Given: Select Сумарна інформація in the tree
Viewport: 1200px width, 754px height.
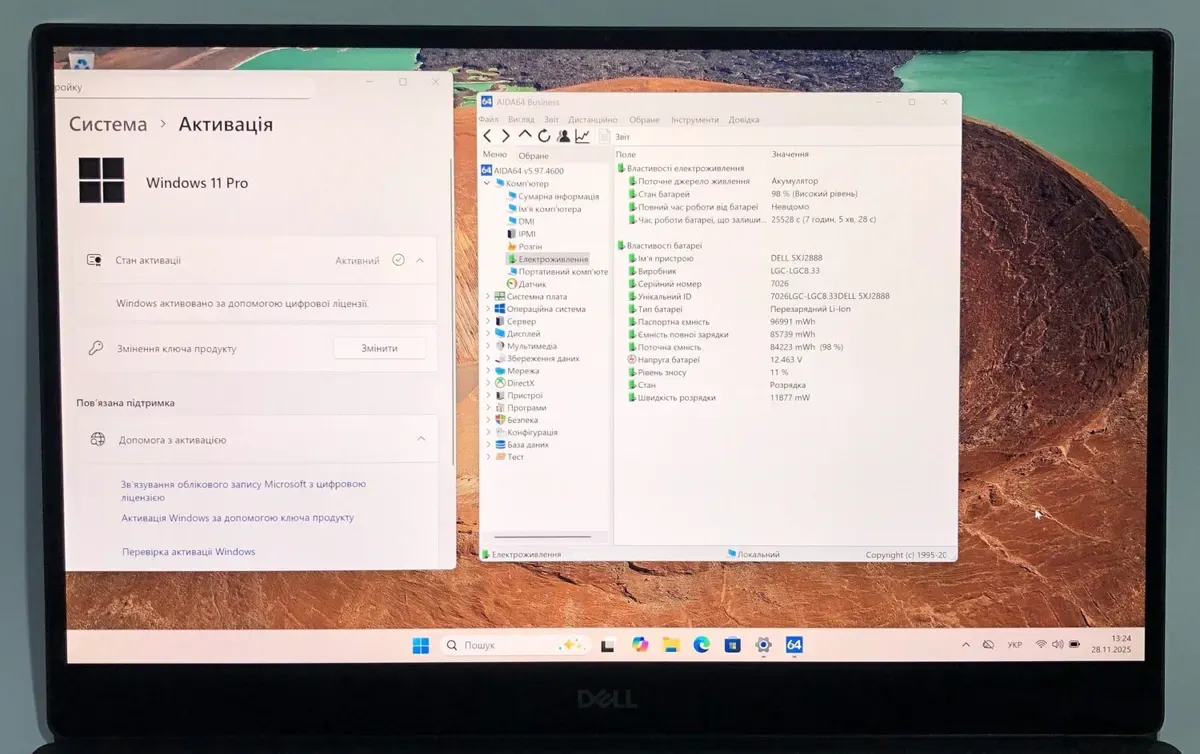Looking at the screenshot, I should (558, 197).
